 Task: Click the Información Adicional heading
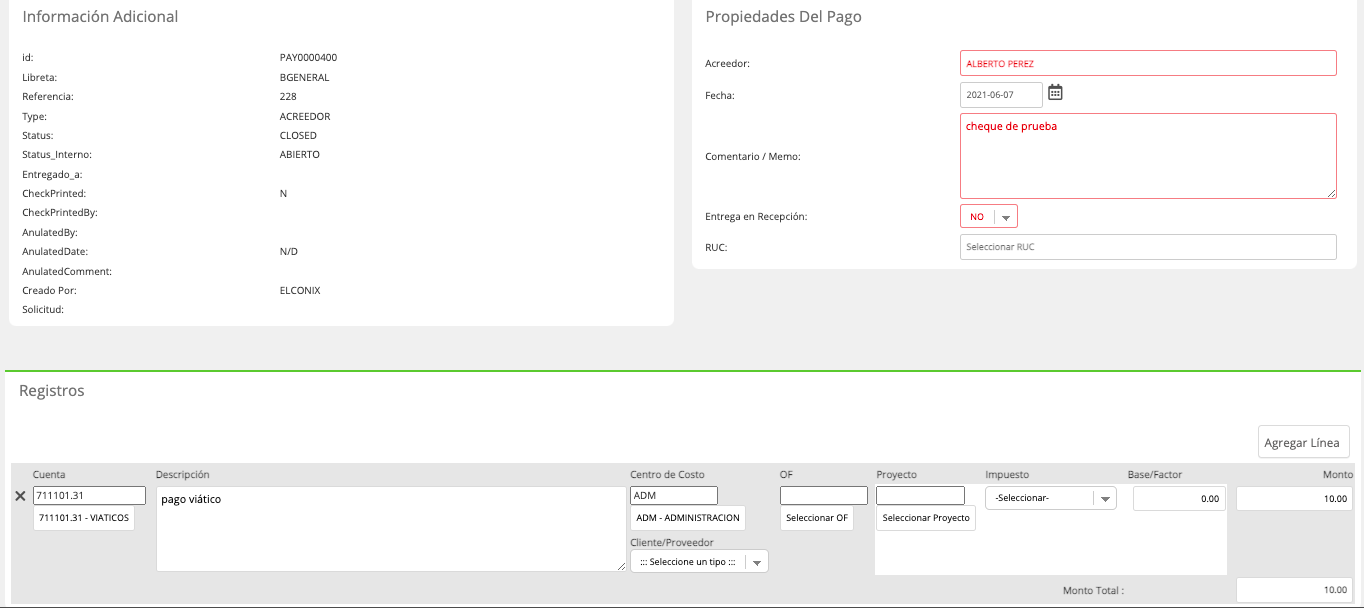click(x=100, y=17)
